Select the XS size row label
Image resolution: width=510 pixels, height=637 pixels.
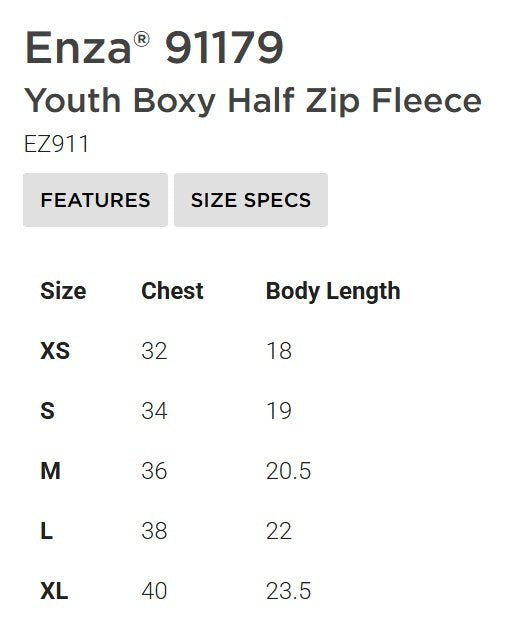tap(55, 351)
